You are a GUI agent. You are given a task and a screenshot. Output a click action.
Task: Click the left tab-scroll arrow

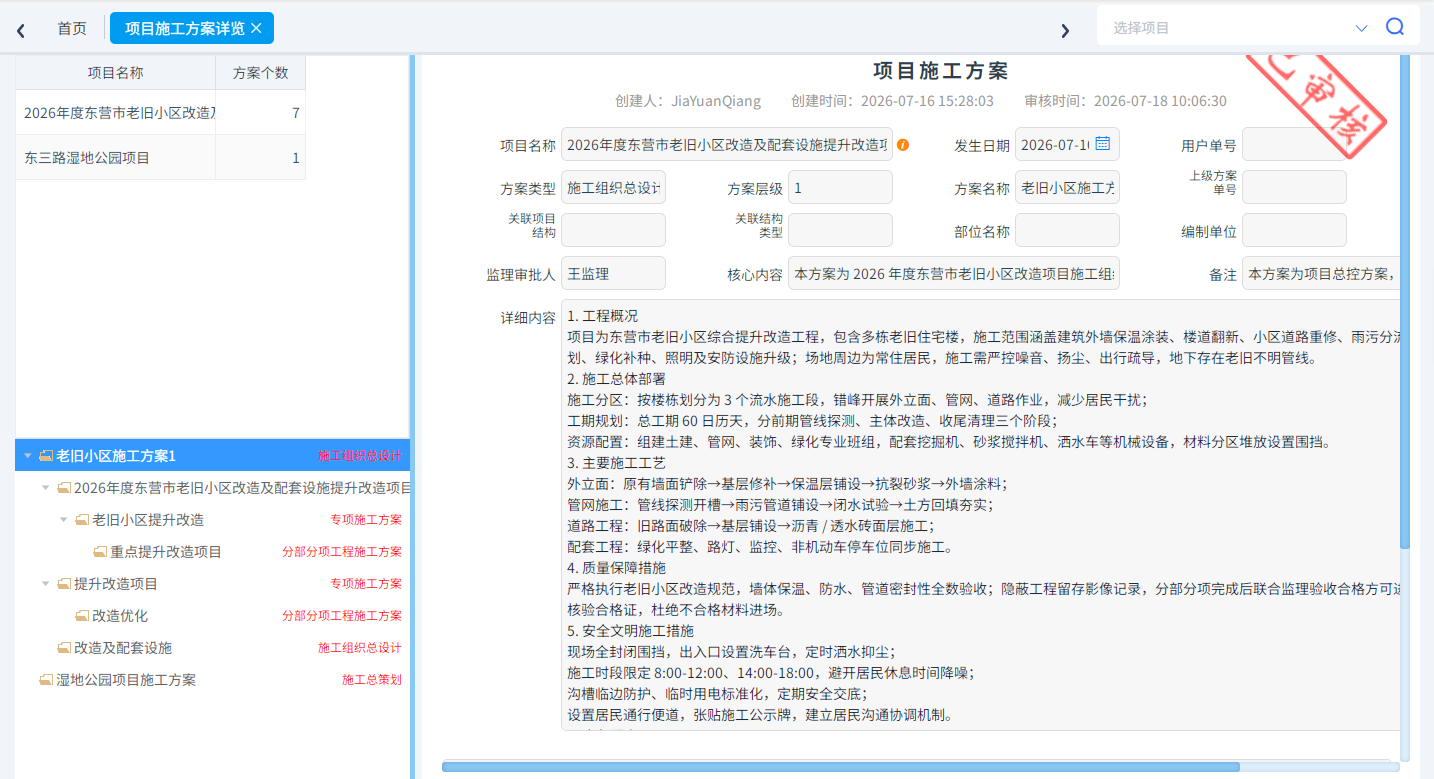21,30
